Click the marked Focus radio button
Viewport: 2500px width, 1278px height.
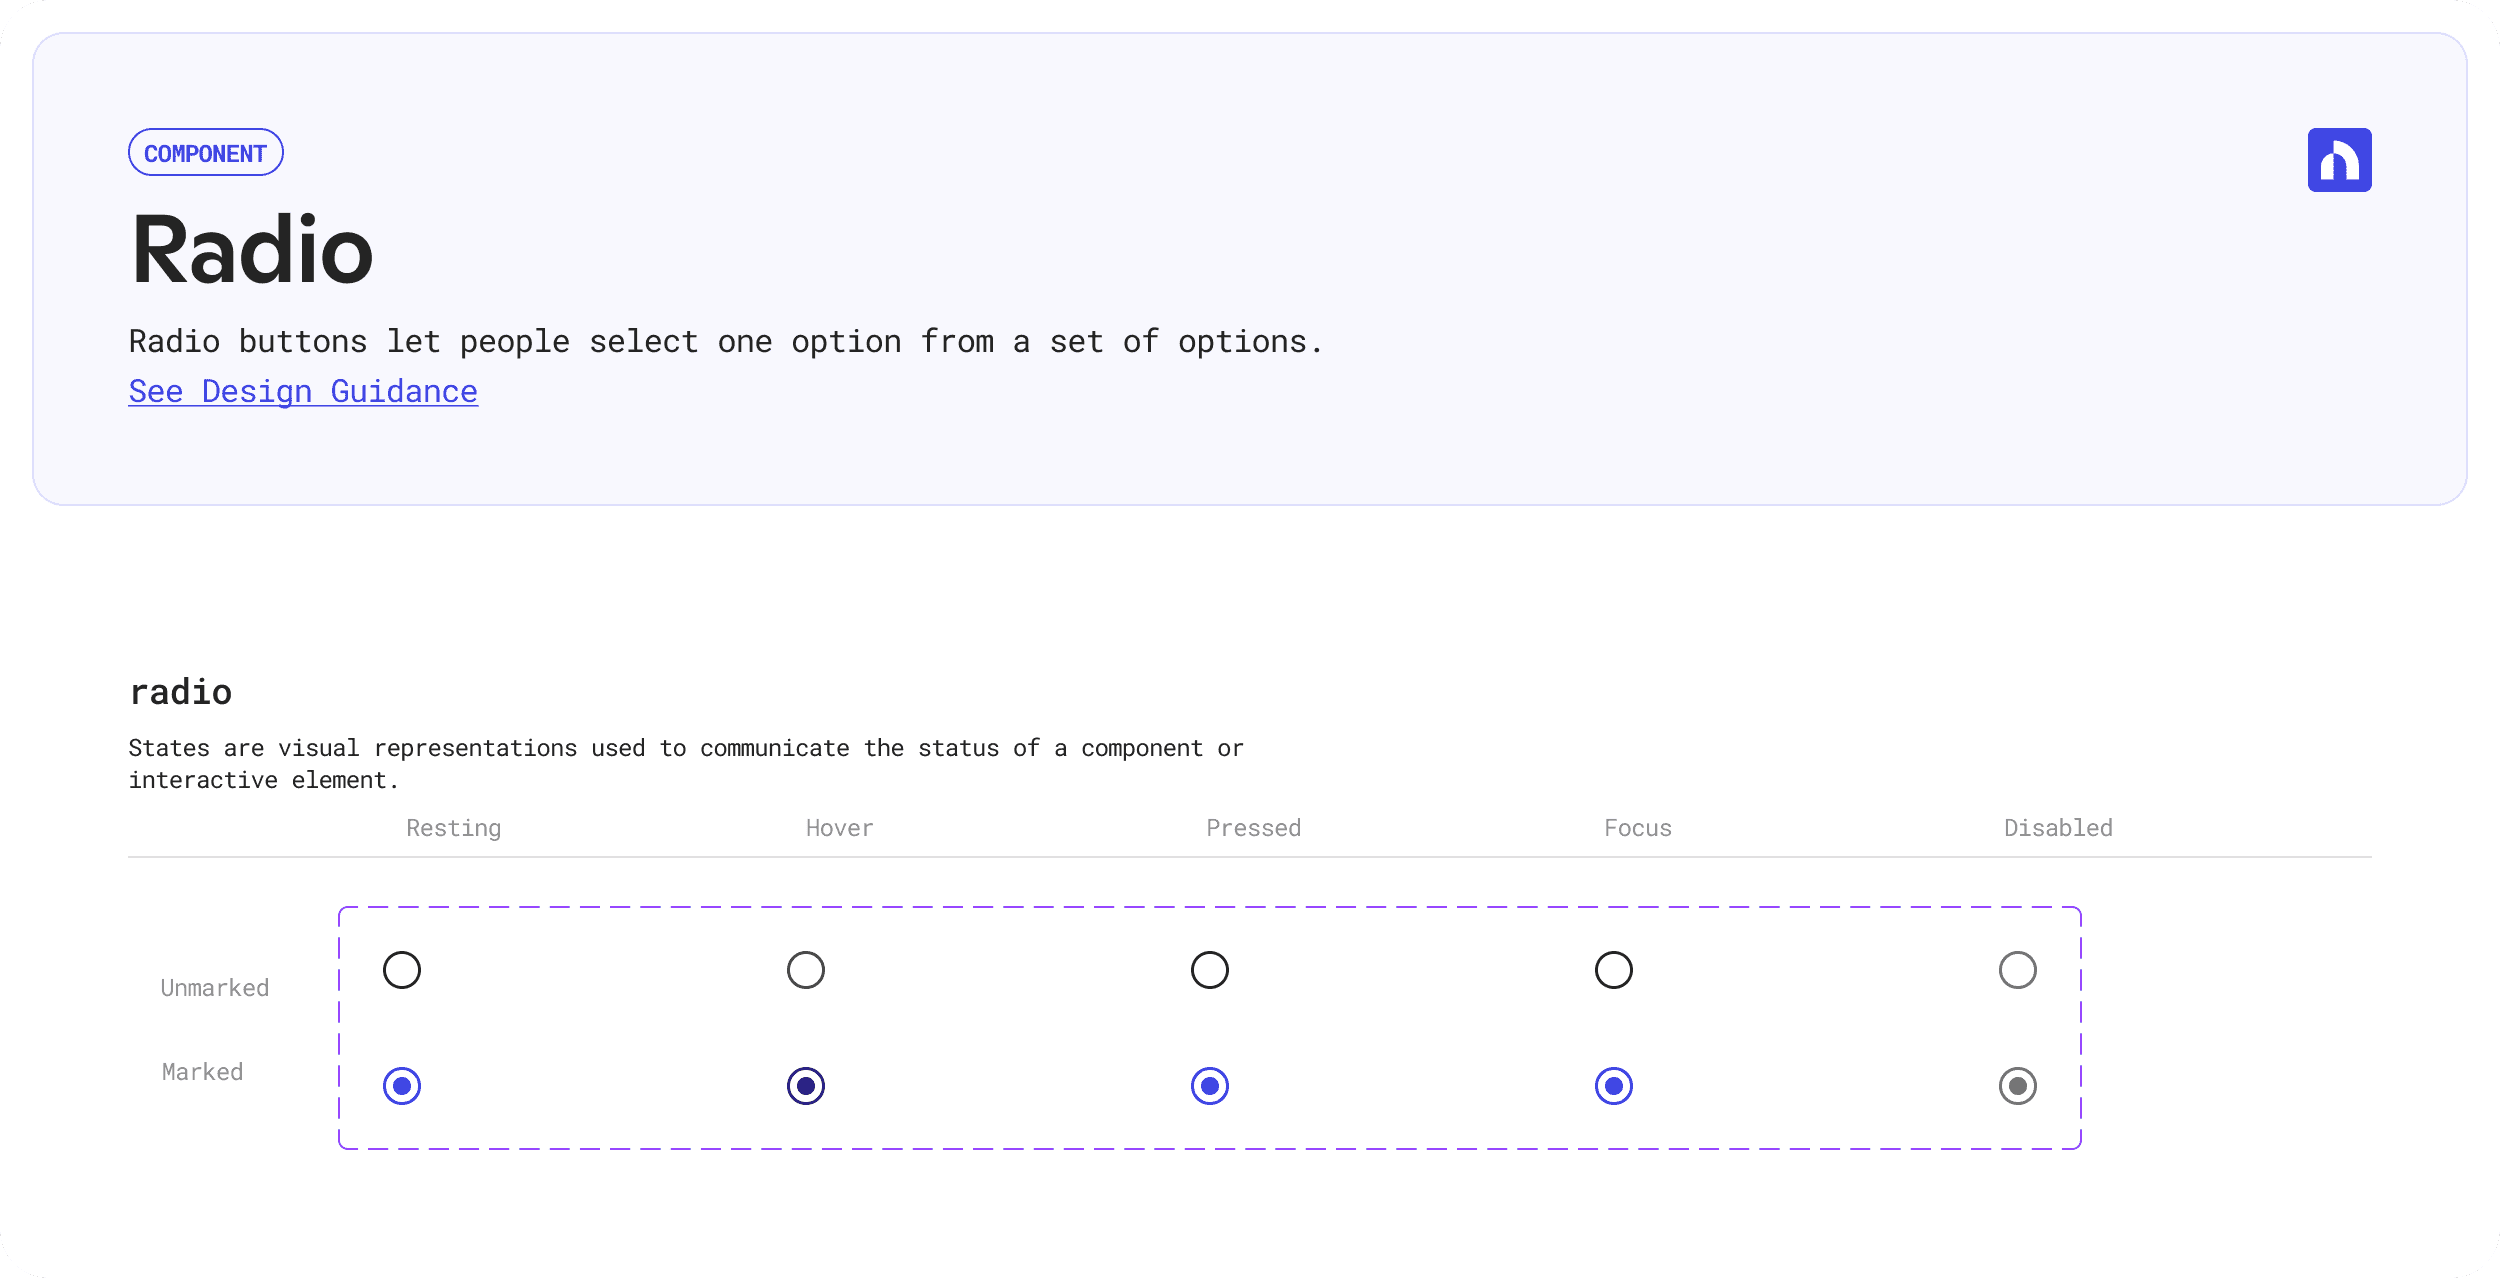(1614, 1086)
